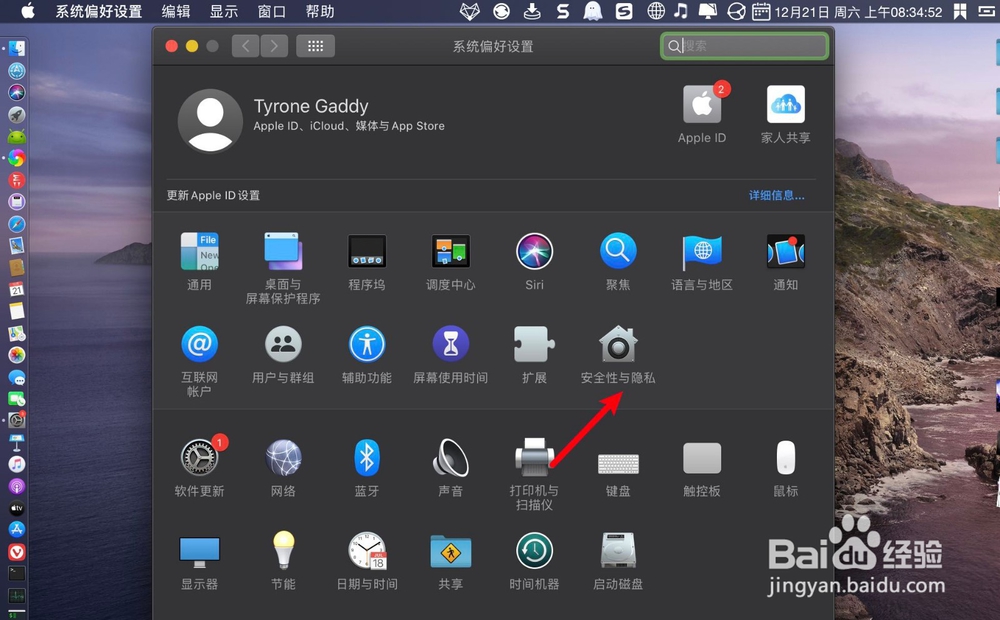Open the 网络 (Network) pane
1000x620 pixels.
pos(283,457)
